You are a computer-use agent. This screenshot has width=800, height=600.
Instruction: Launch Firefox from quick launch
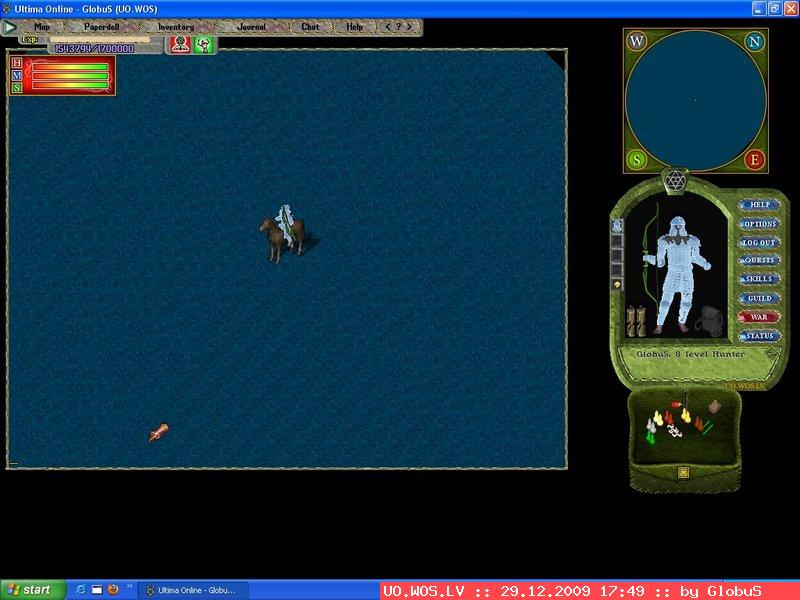coord(113,590)
